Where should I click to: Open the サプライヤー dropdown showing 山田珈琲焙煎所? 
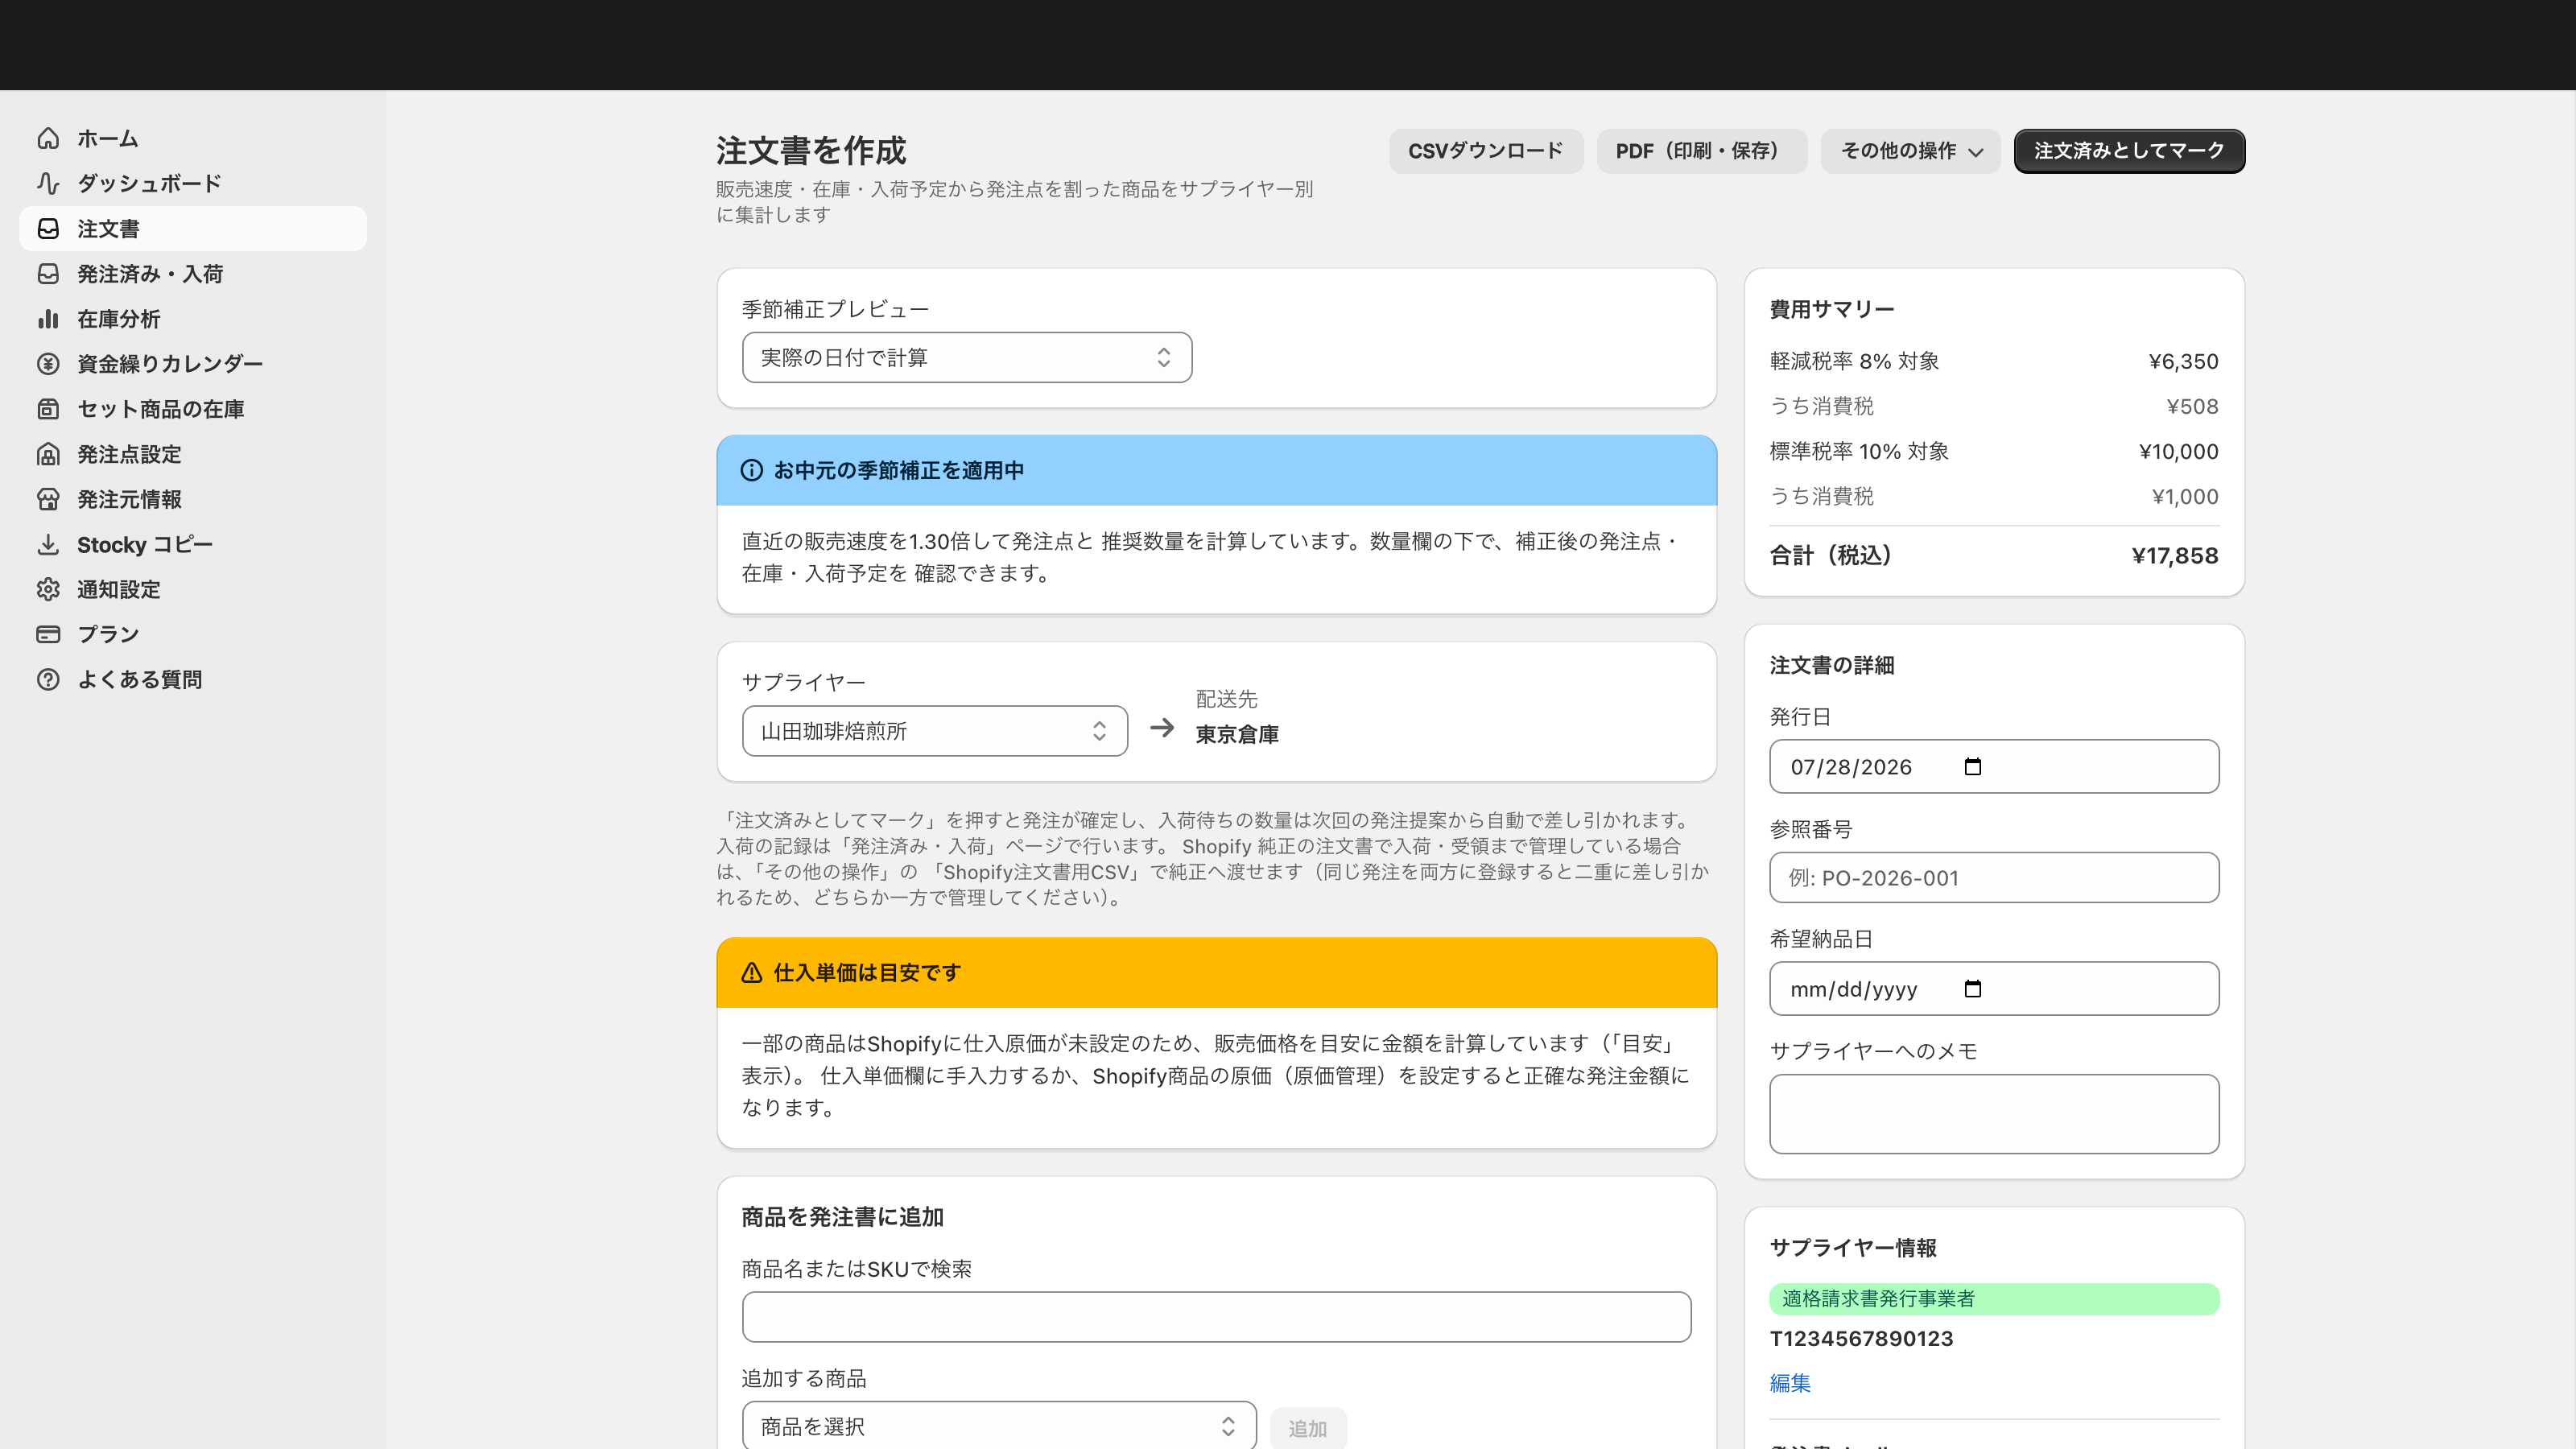935,731
